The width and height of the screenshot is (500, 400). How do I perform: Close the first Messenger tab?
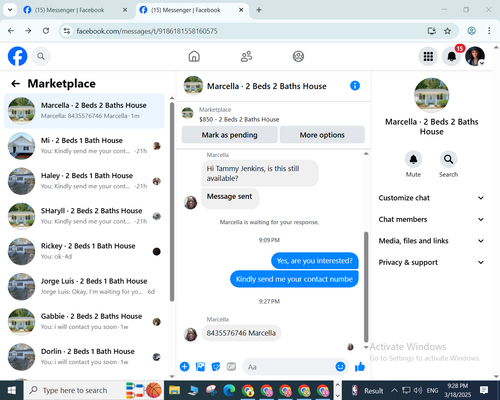click(x=125, y=10)
